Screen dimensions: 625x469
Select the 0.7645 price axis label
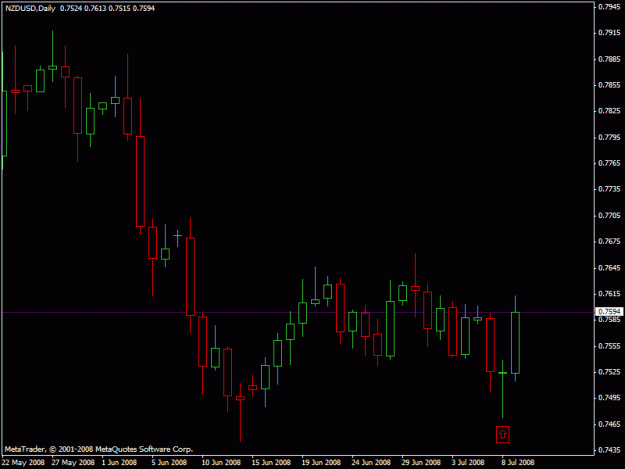click(609, 268)
